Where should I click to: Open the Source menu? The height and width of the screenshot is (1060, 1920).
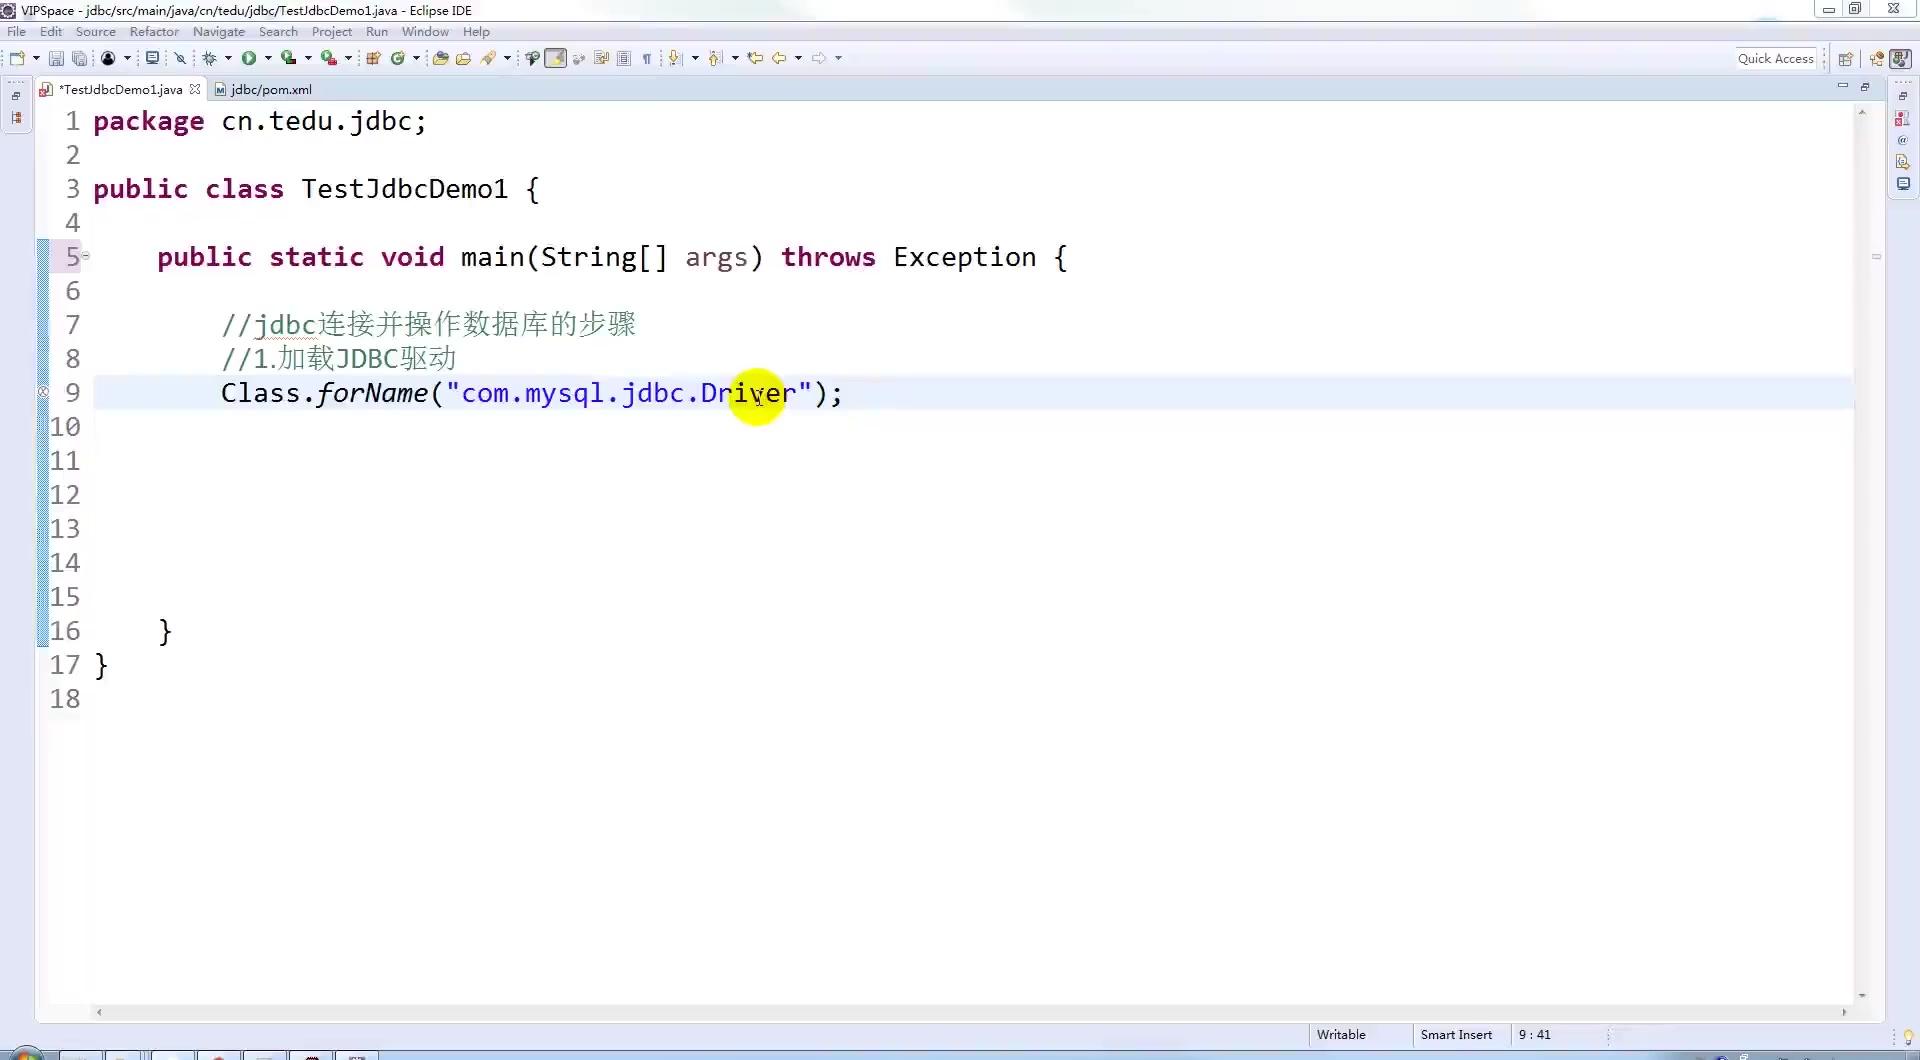pyautogui.click(x=96, y=32)
